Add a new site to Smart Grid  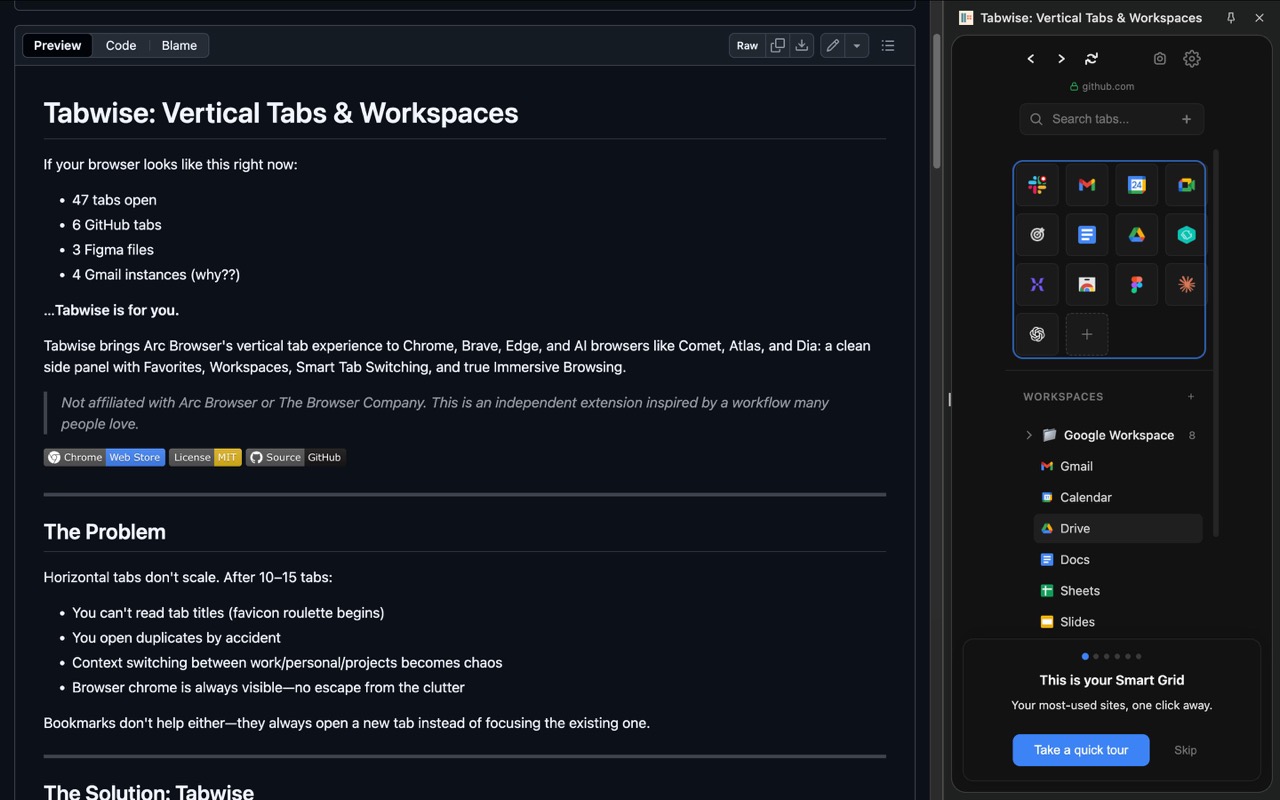pyautogui.click(x=1087, y=335)
